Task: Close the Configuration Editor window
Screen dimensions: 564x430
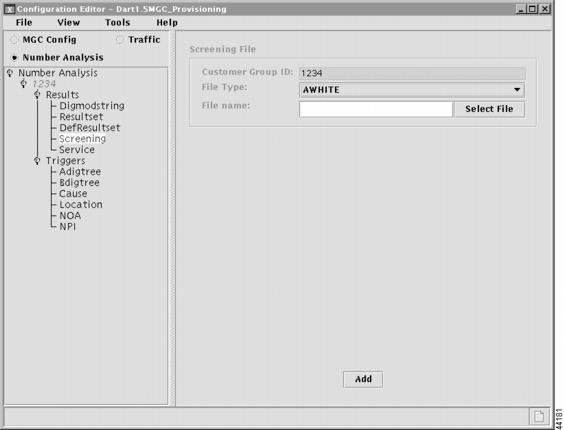Action: tap(545, 9)
